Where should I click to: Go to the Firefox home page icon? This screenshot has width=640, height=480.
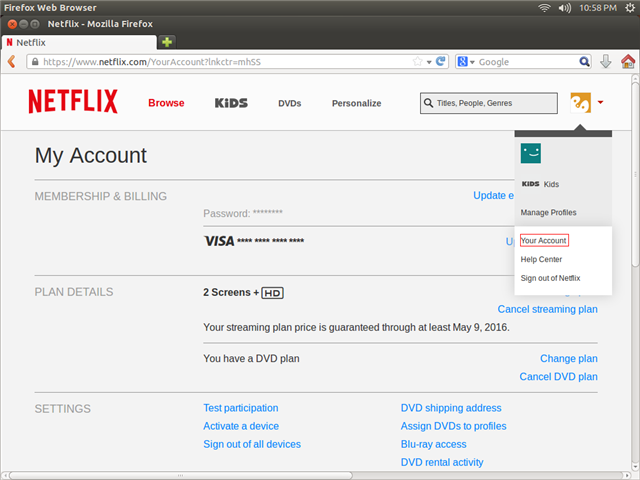click(x=628, y=62)
